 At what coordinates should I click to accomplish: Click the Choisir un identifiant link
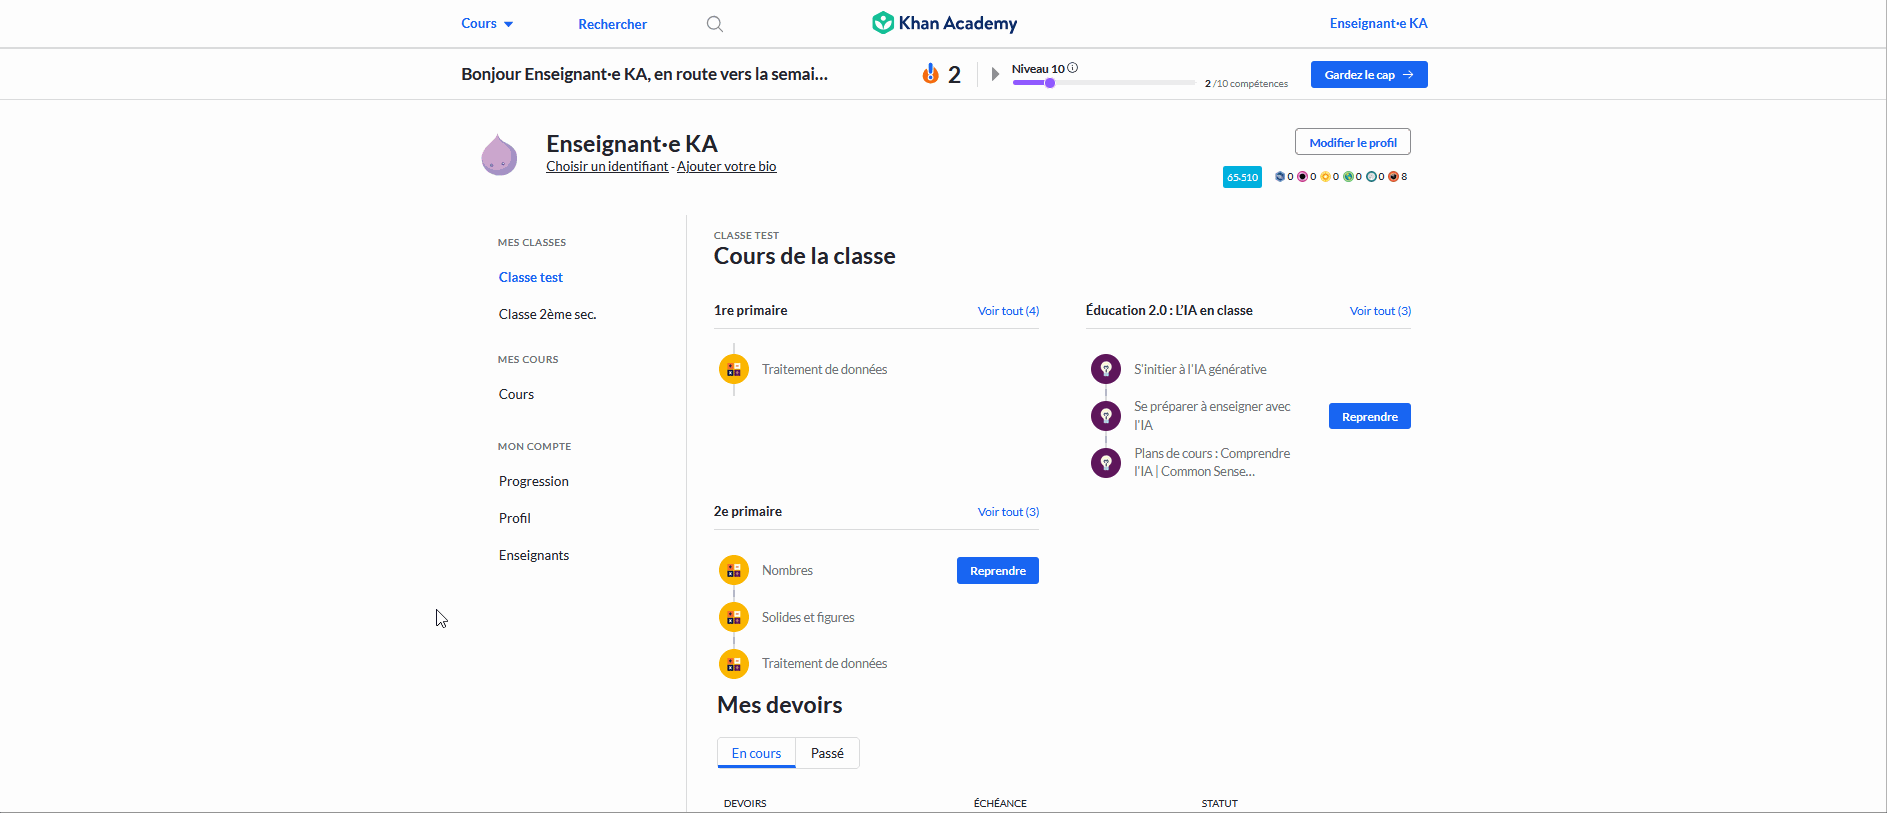[607, 167]
